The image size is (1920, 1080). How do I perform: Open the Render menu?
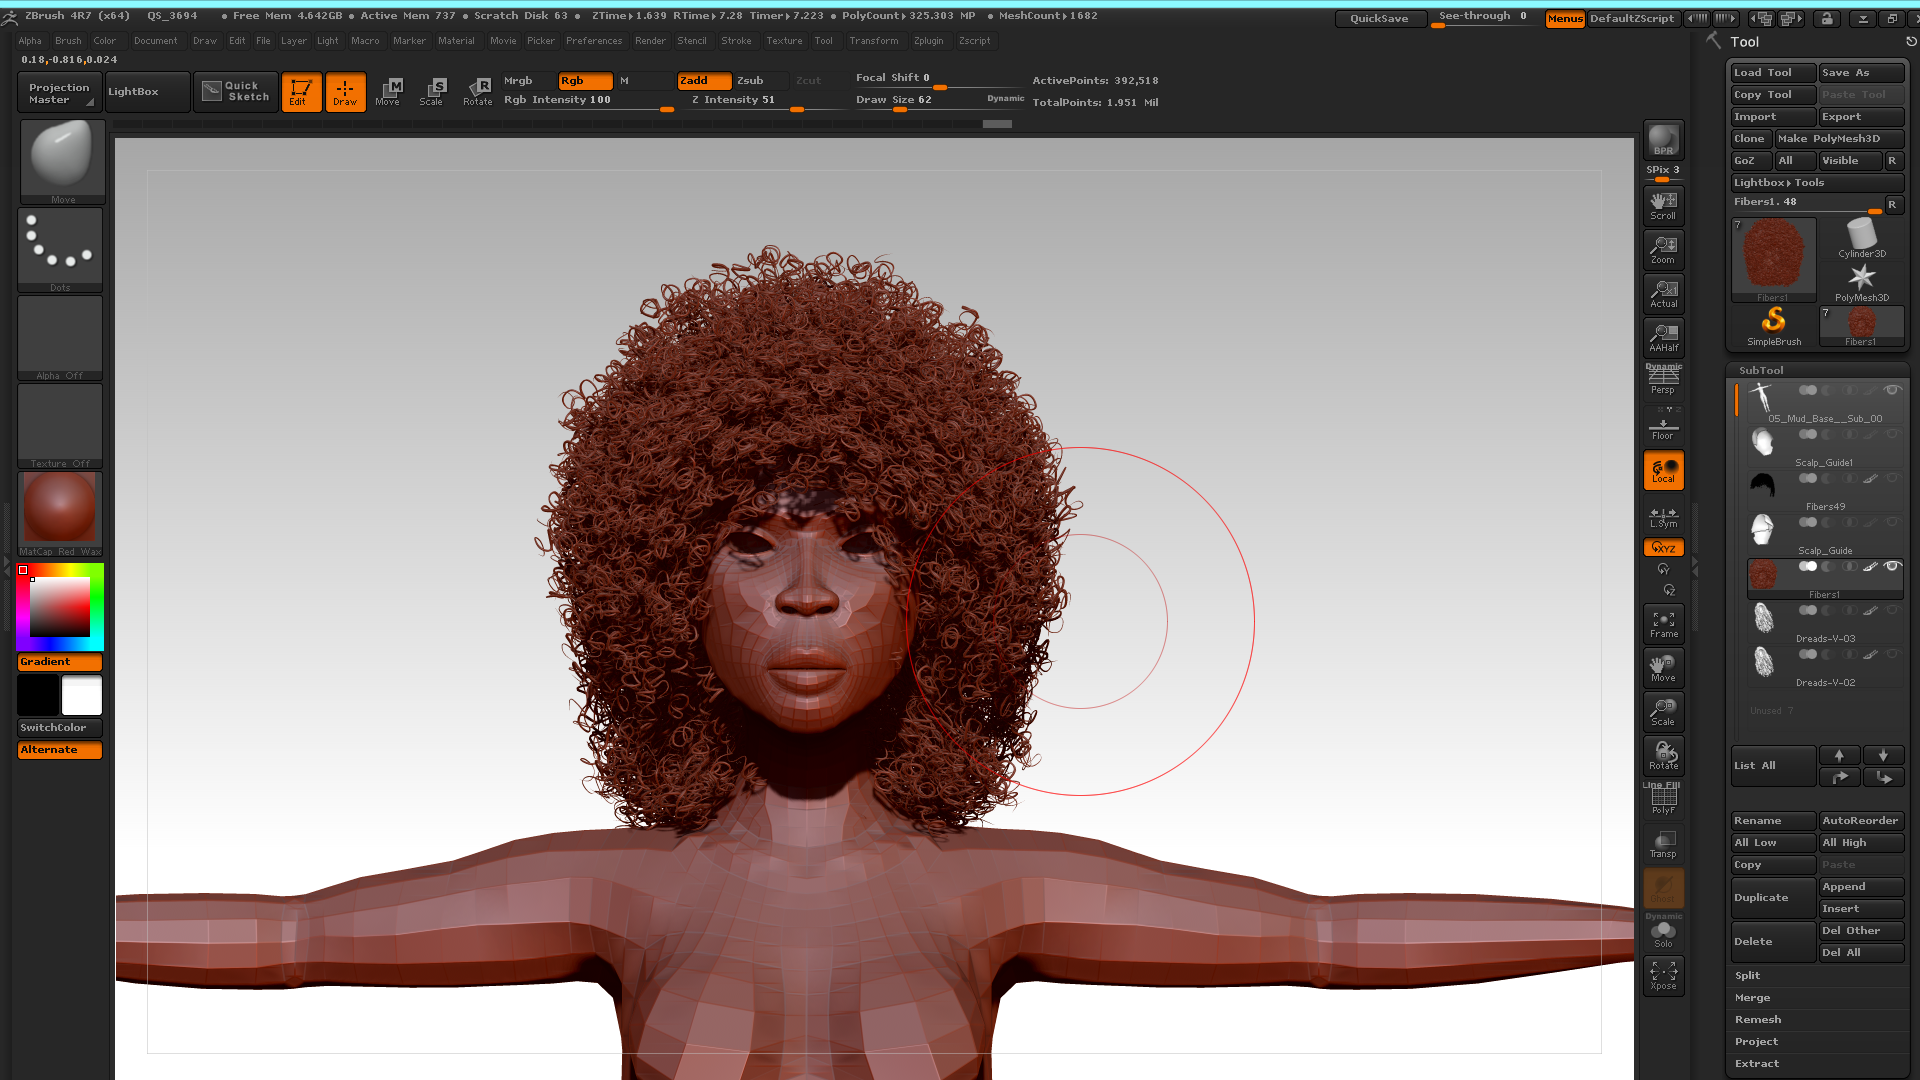point(650,41)
